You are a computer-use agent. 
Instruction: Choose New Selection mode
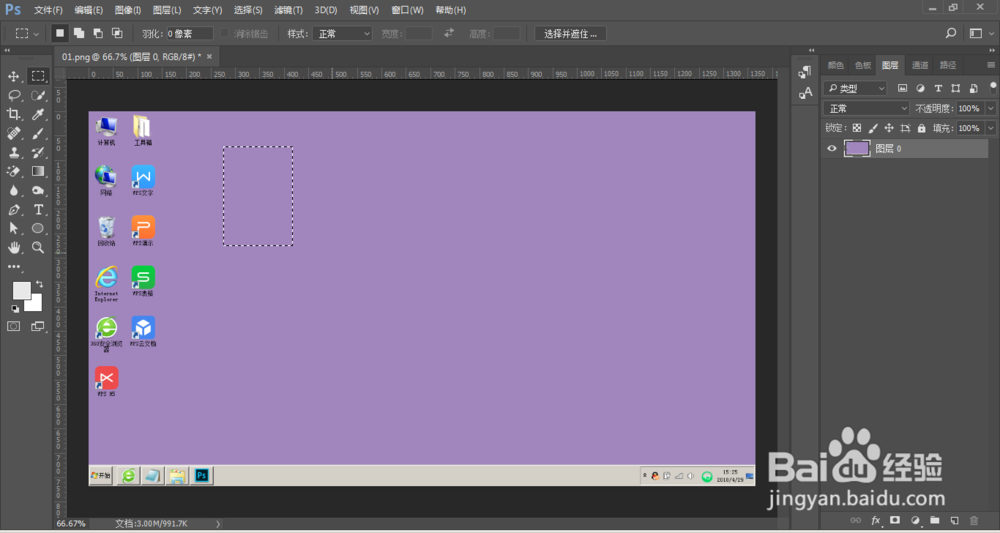[60, 33]
